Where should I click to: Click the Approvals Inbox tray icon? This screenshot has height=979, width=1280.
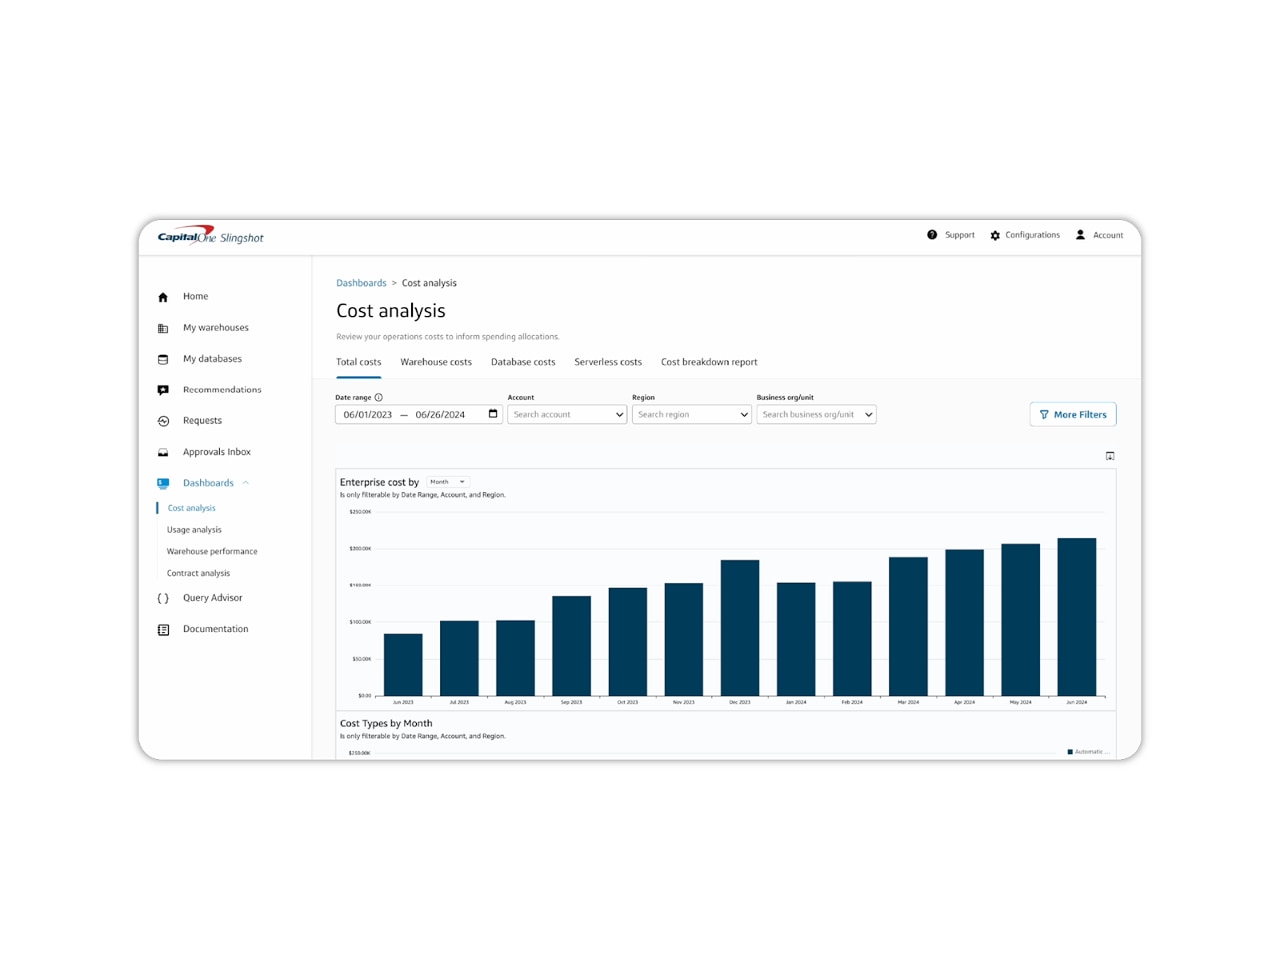[x=163, y=451]
